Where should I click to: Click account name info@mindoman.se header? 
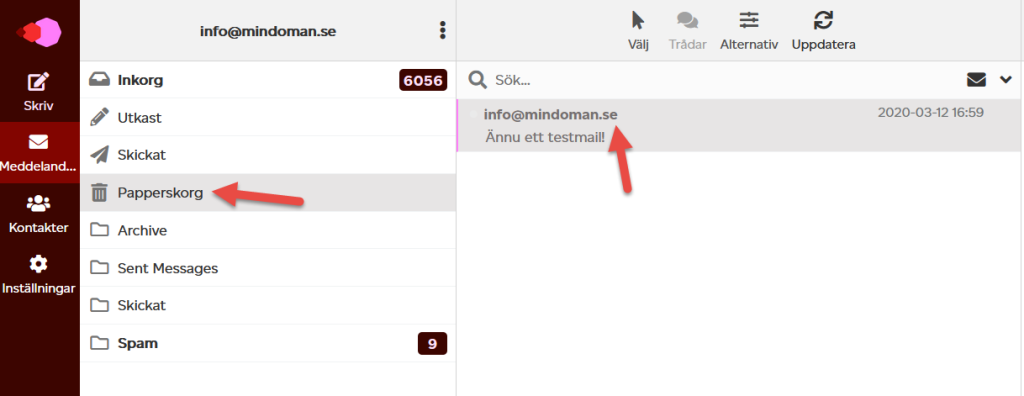(268, 31)
